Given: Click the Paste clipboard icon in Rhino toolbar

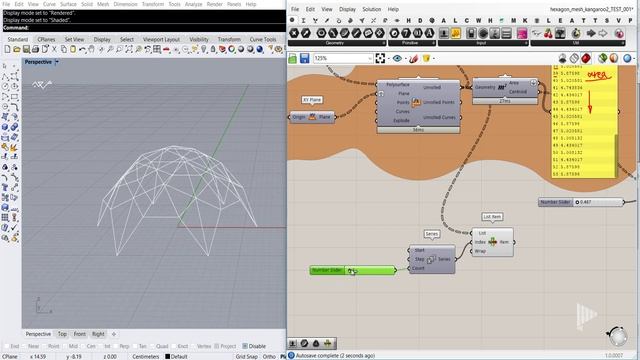Looking at the screenshot, I should pyautogui.click(x=73, y=49).
